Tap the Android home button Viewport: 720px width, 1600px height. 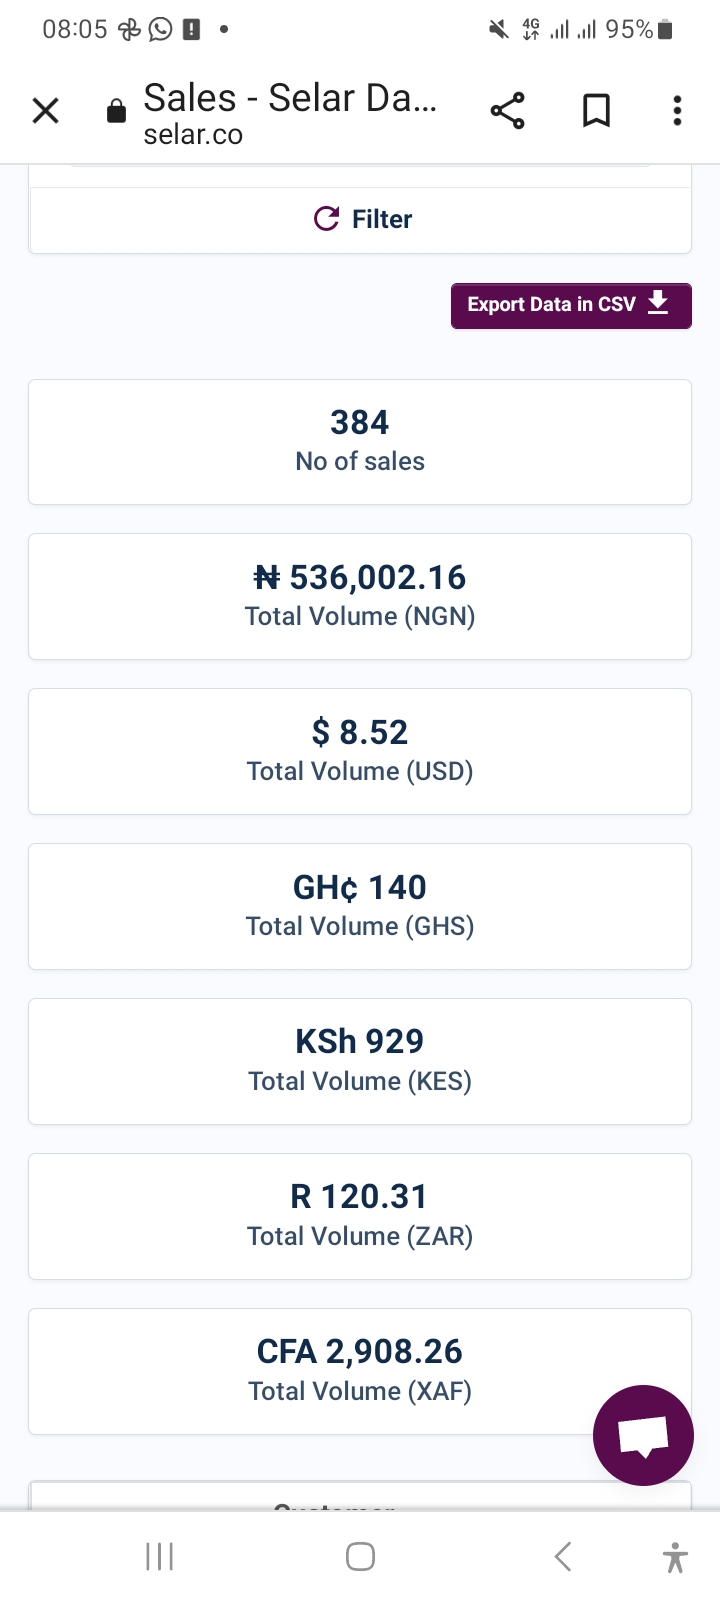360,1556
